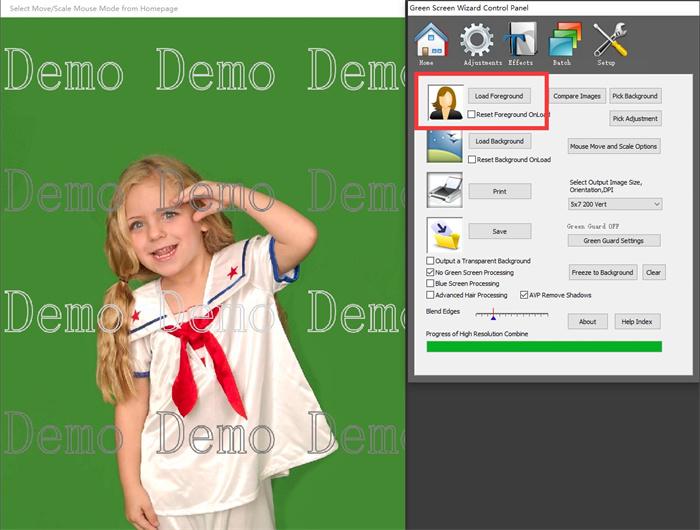Click the save folder icon
This screenshot has height=530, width=700.
point(445,235)
